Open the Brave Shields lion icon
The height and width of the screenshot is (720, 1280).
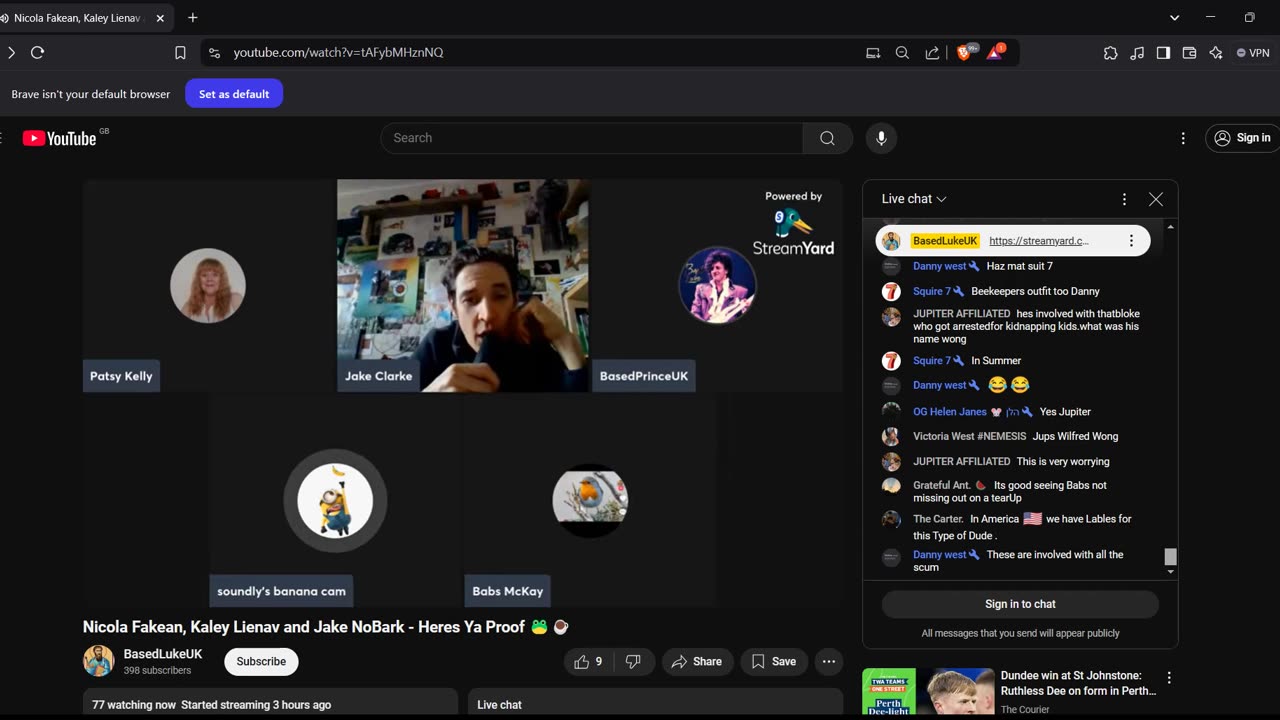(x=965, y=53)
